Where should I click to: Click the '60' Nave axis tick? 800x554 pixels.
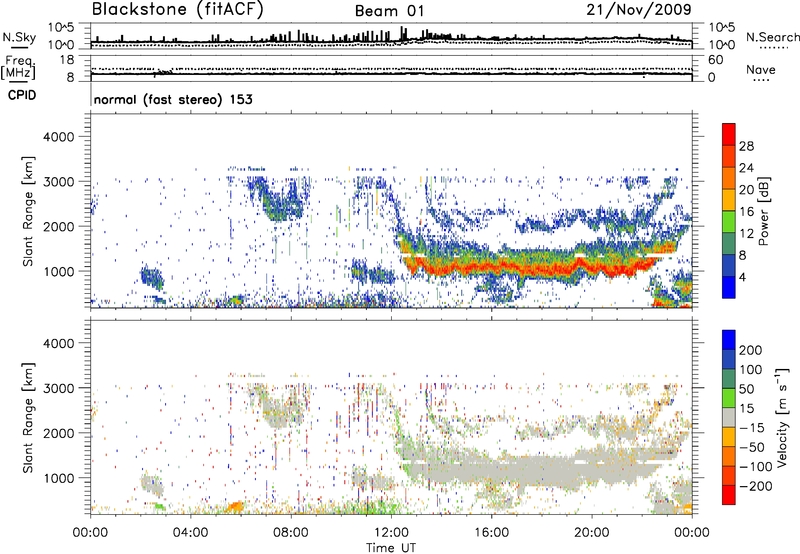pyautogui.click(x=715, y=60)
